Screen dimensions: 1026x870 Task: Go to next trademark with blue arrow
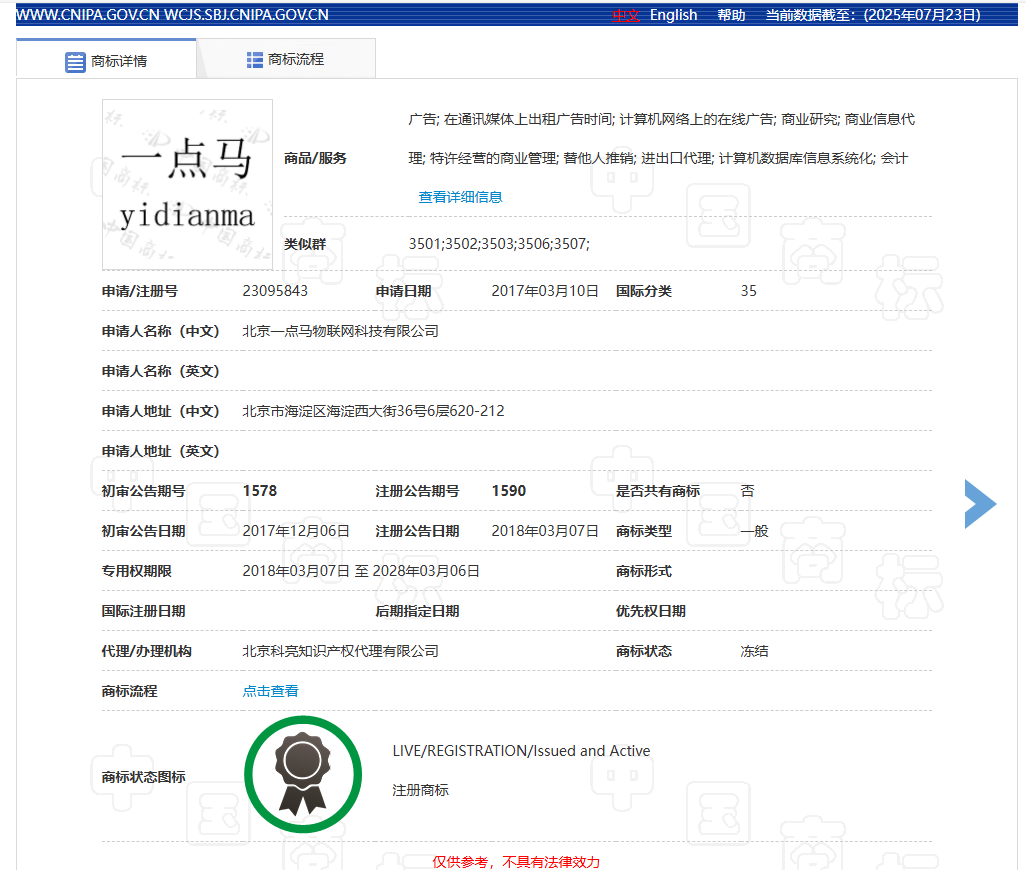click(979, 503)
